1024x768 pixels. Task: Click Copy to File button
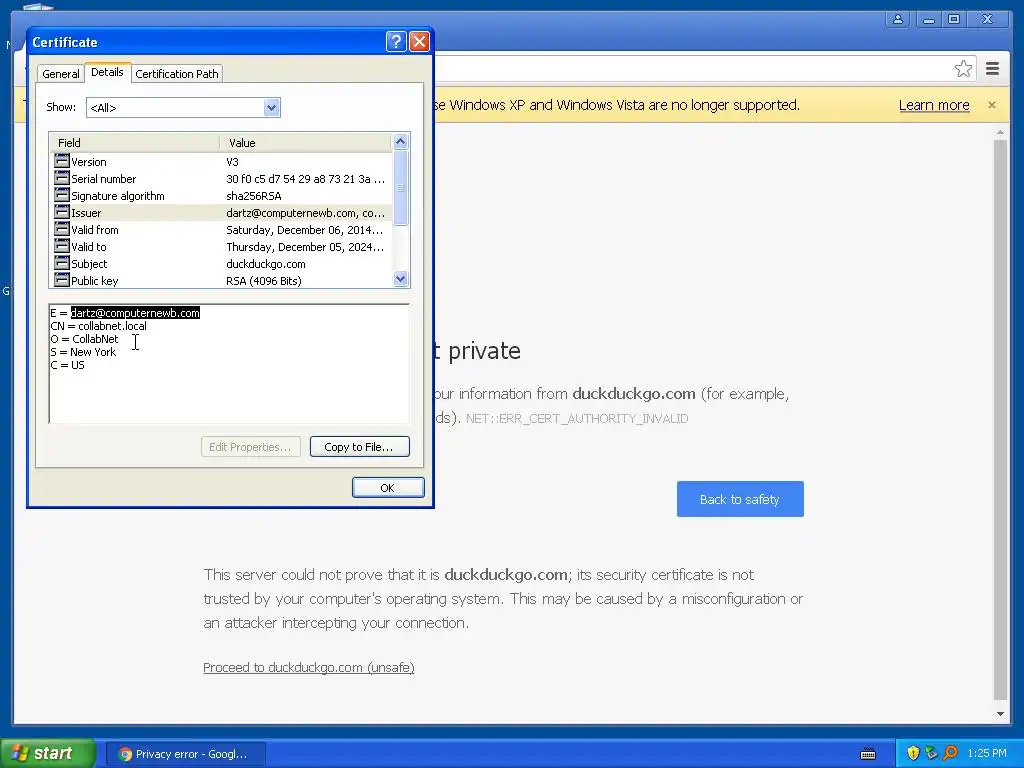click(x=359, y=447)
